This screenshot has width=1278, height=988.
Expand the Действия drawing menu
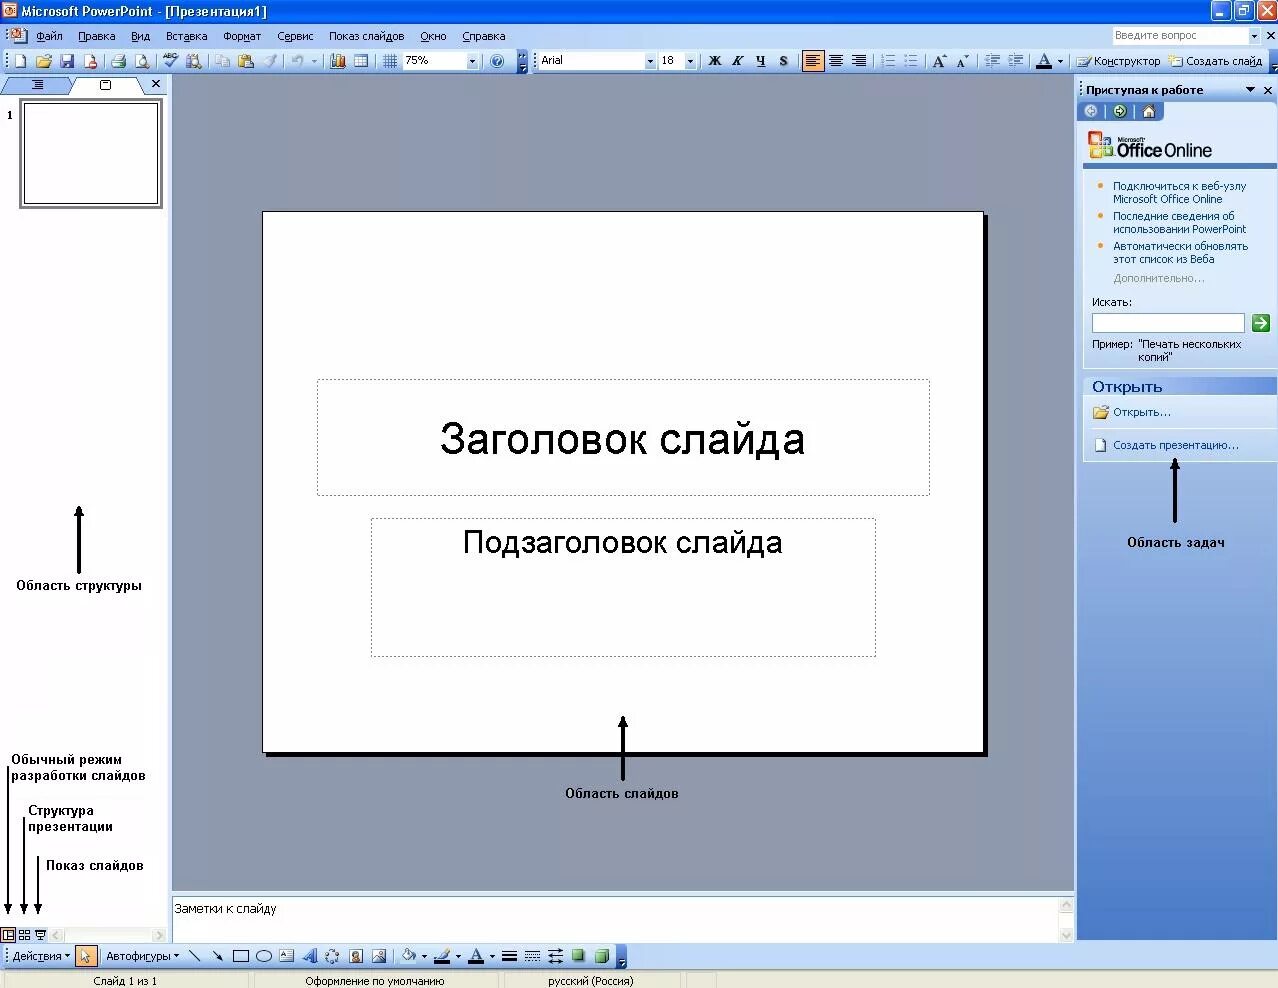[41, 956]
